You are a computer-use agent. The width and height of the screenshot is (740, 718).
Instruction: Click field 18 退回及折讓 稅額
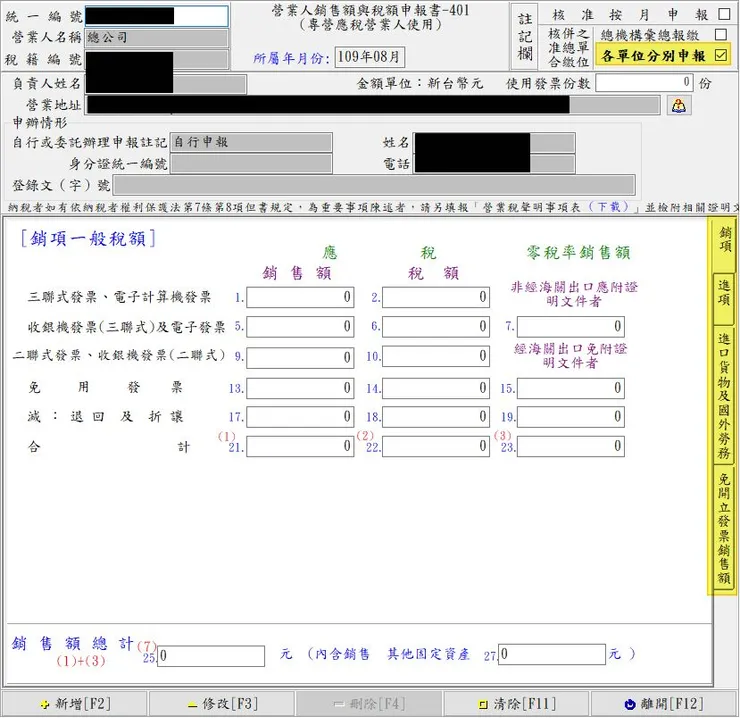click(436, 417)
